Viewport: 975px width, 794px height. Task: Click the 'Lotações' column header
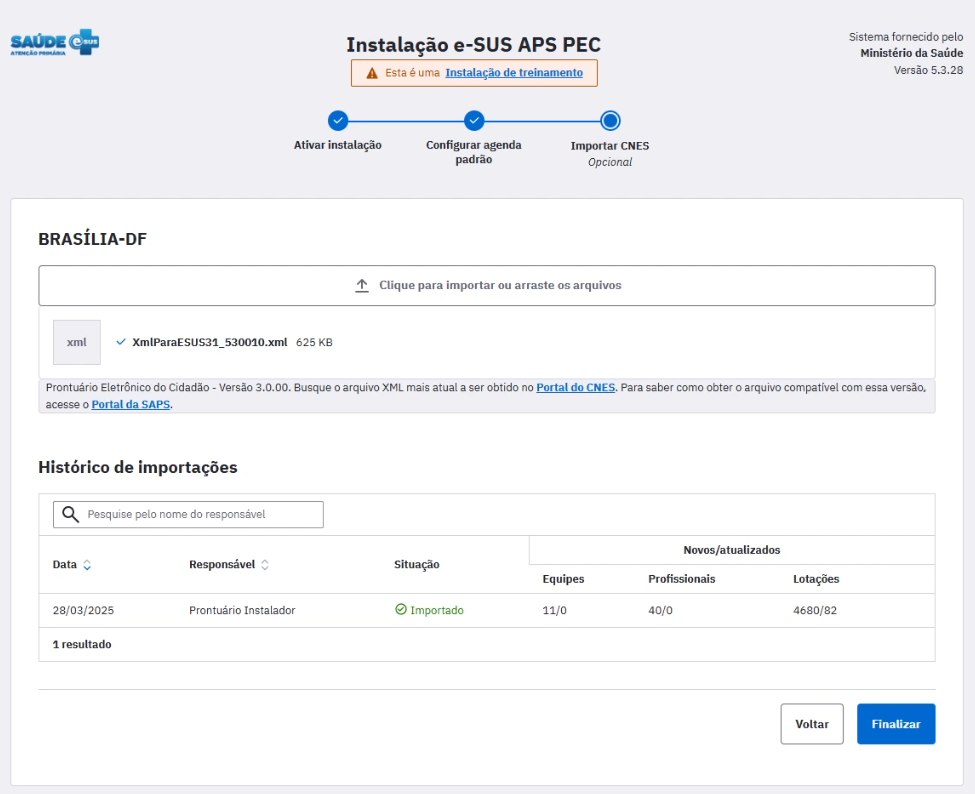(816, 579)
